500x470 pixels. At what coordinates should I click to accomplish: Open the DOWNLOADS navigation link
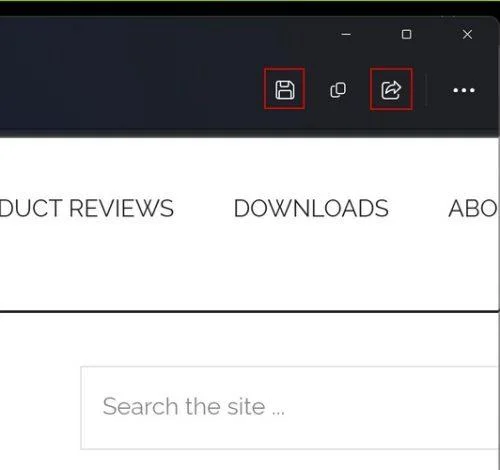click(x=311, y=209)
